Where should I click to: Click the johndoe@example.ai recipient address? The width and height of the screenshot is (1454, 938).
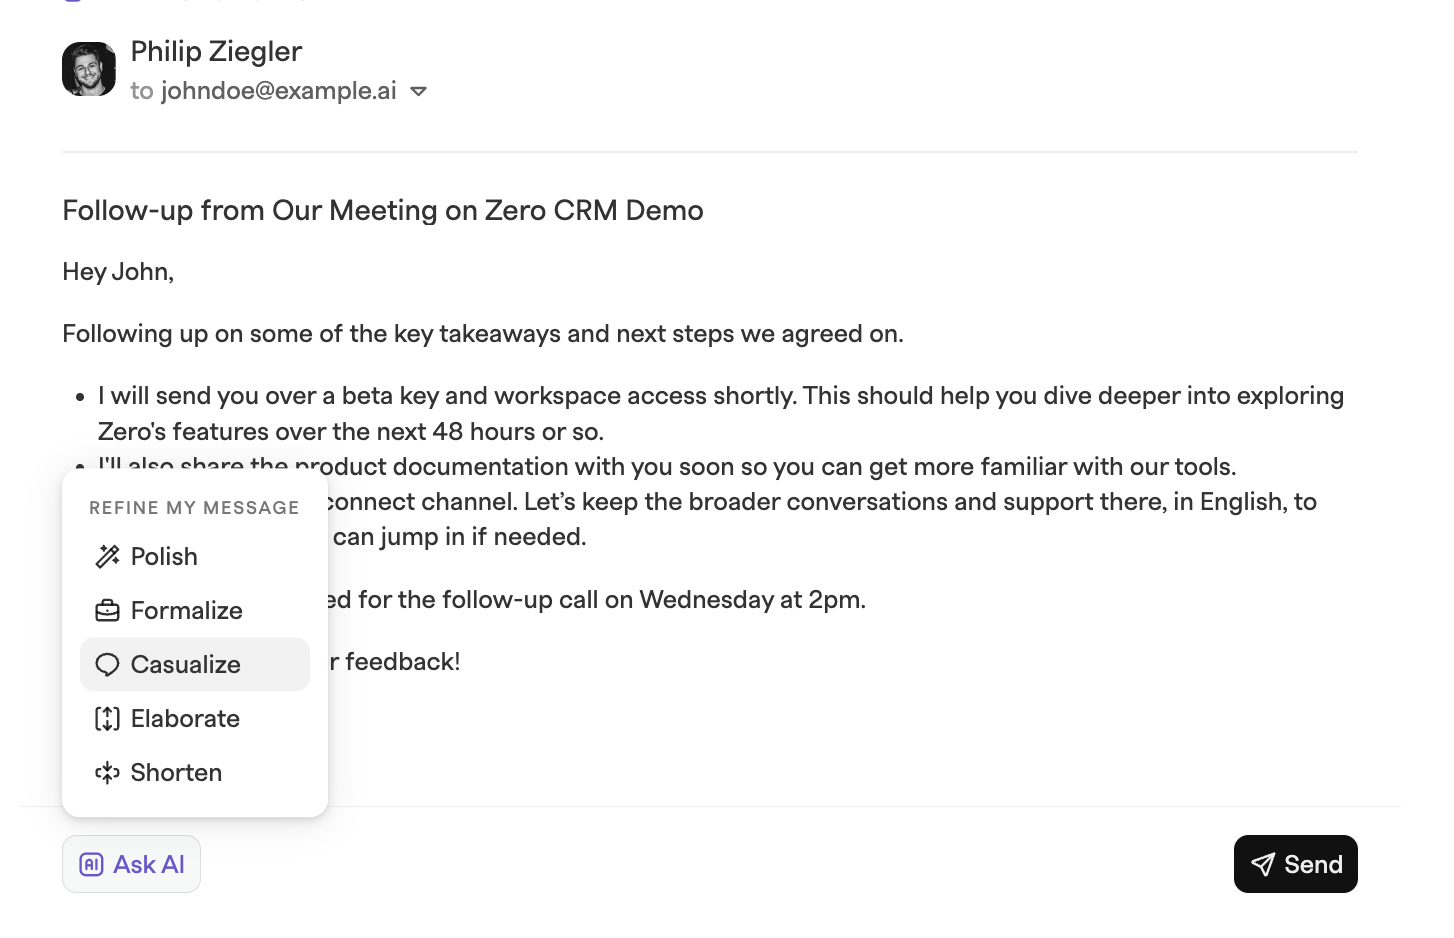click(x=279, y=91)
